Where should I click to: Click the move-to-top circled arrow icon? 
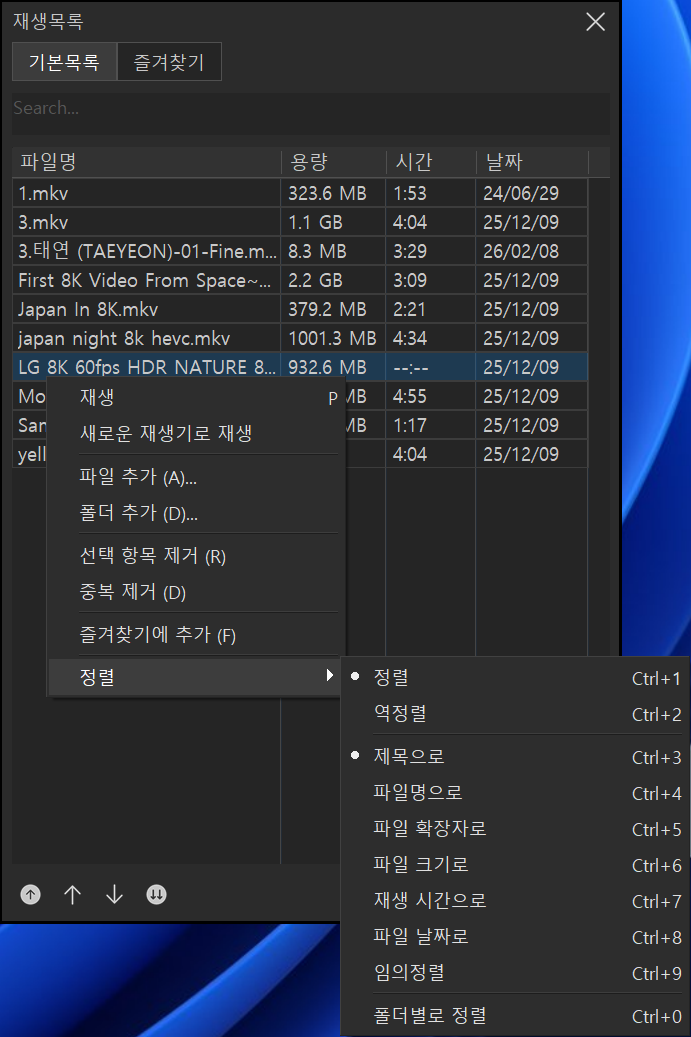(31, 895)
